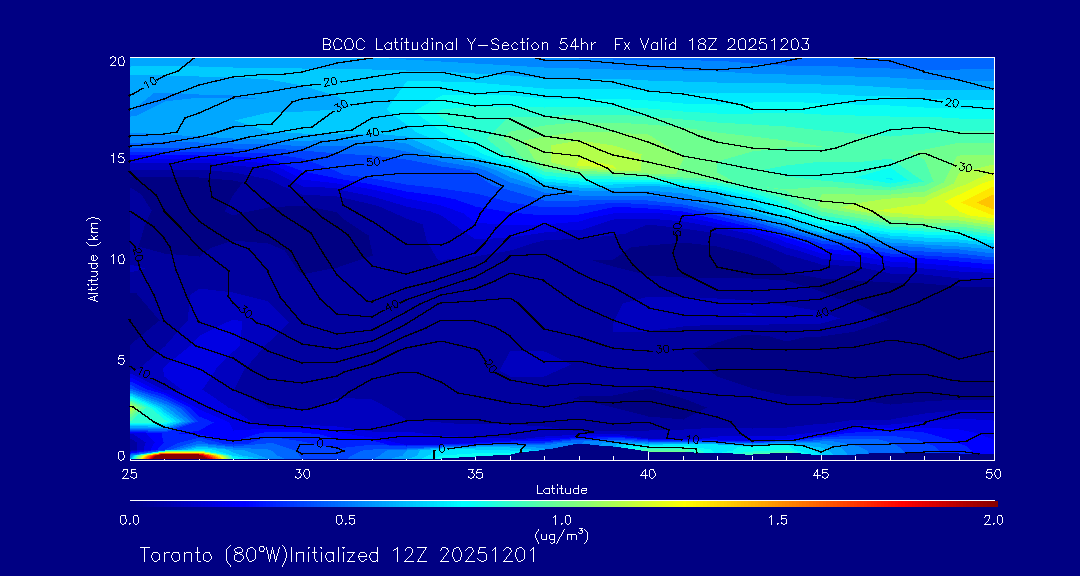Click the contour label 40 in the plot

point(372,133)
